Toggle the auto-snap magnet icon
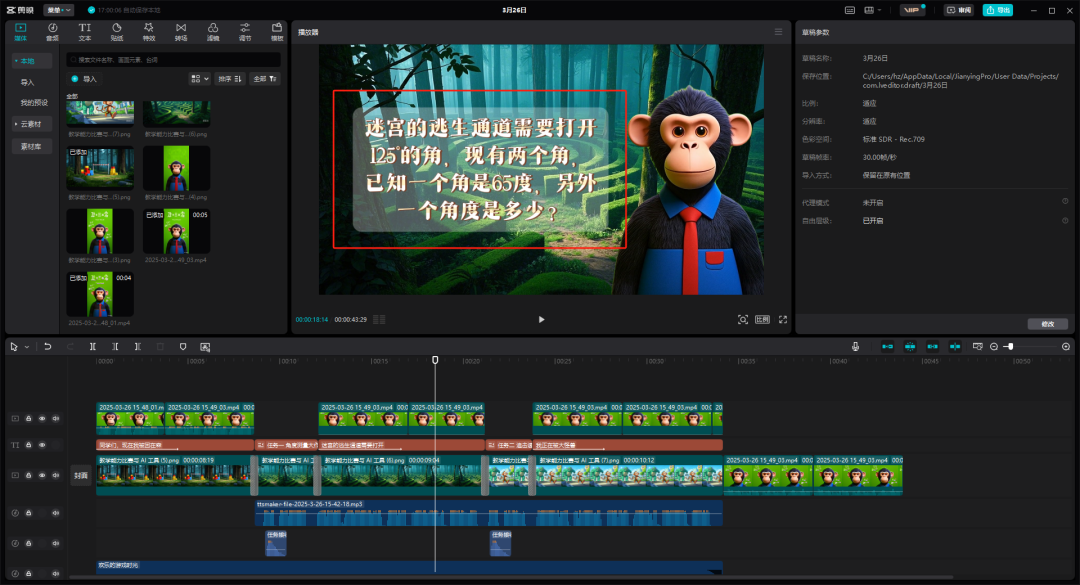 click(x=910, y=346)
